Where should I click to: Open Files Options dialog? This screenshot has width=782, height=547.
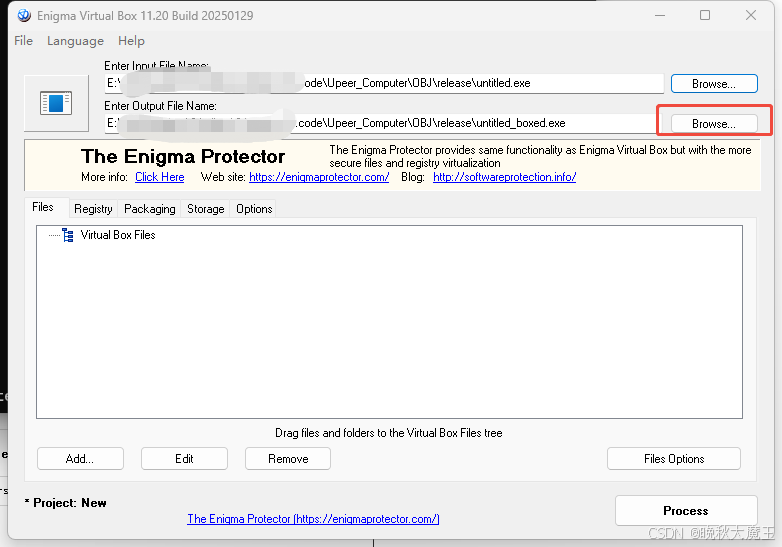point(674,459)
